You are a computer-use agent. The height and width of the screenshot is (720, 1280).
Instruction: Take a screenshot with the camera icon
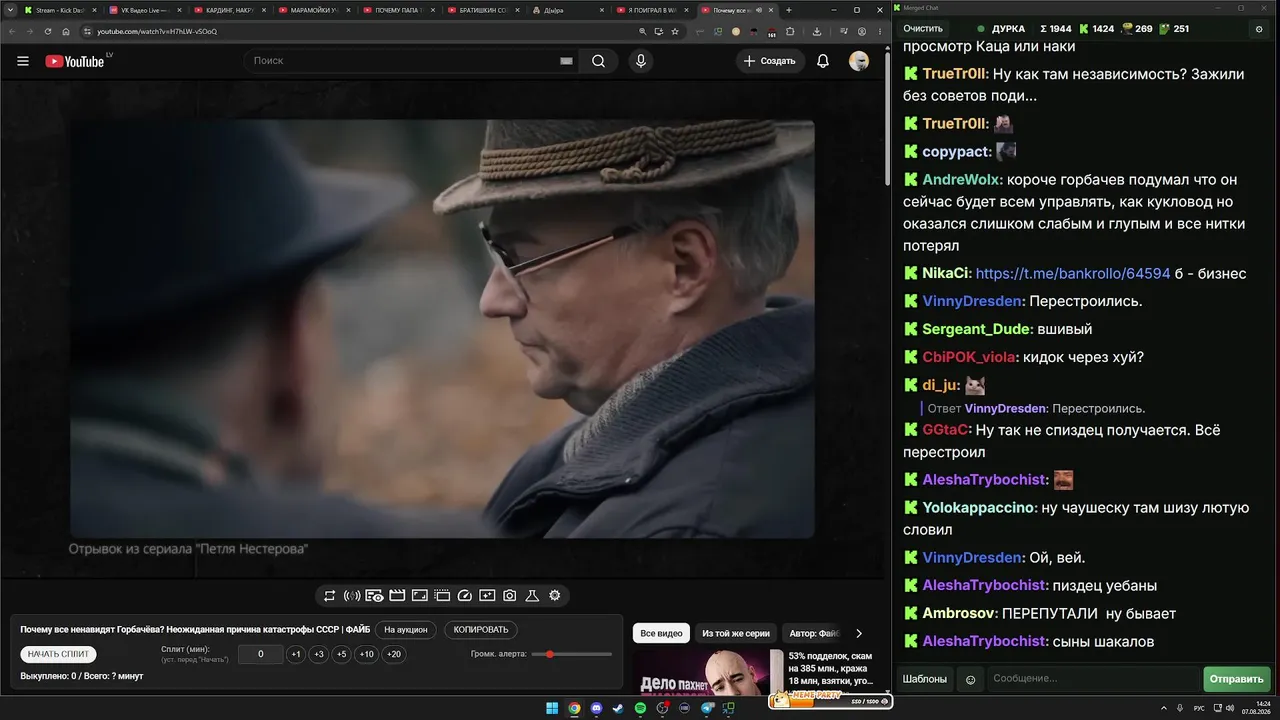pos(510,596)
